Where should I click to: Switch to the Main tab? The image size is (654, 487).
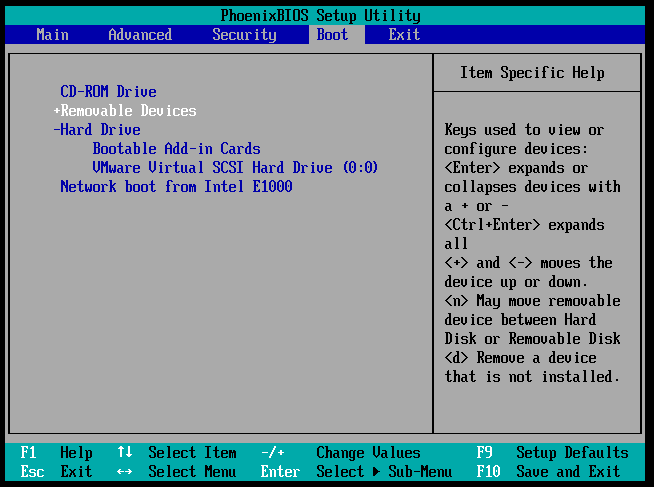click(x=52, y=35)
